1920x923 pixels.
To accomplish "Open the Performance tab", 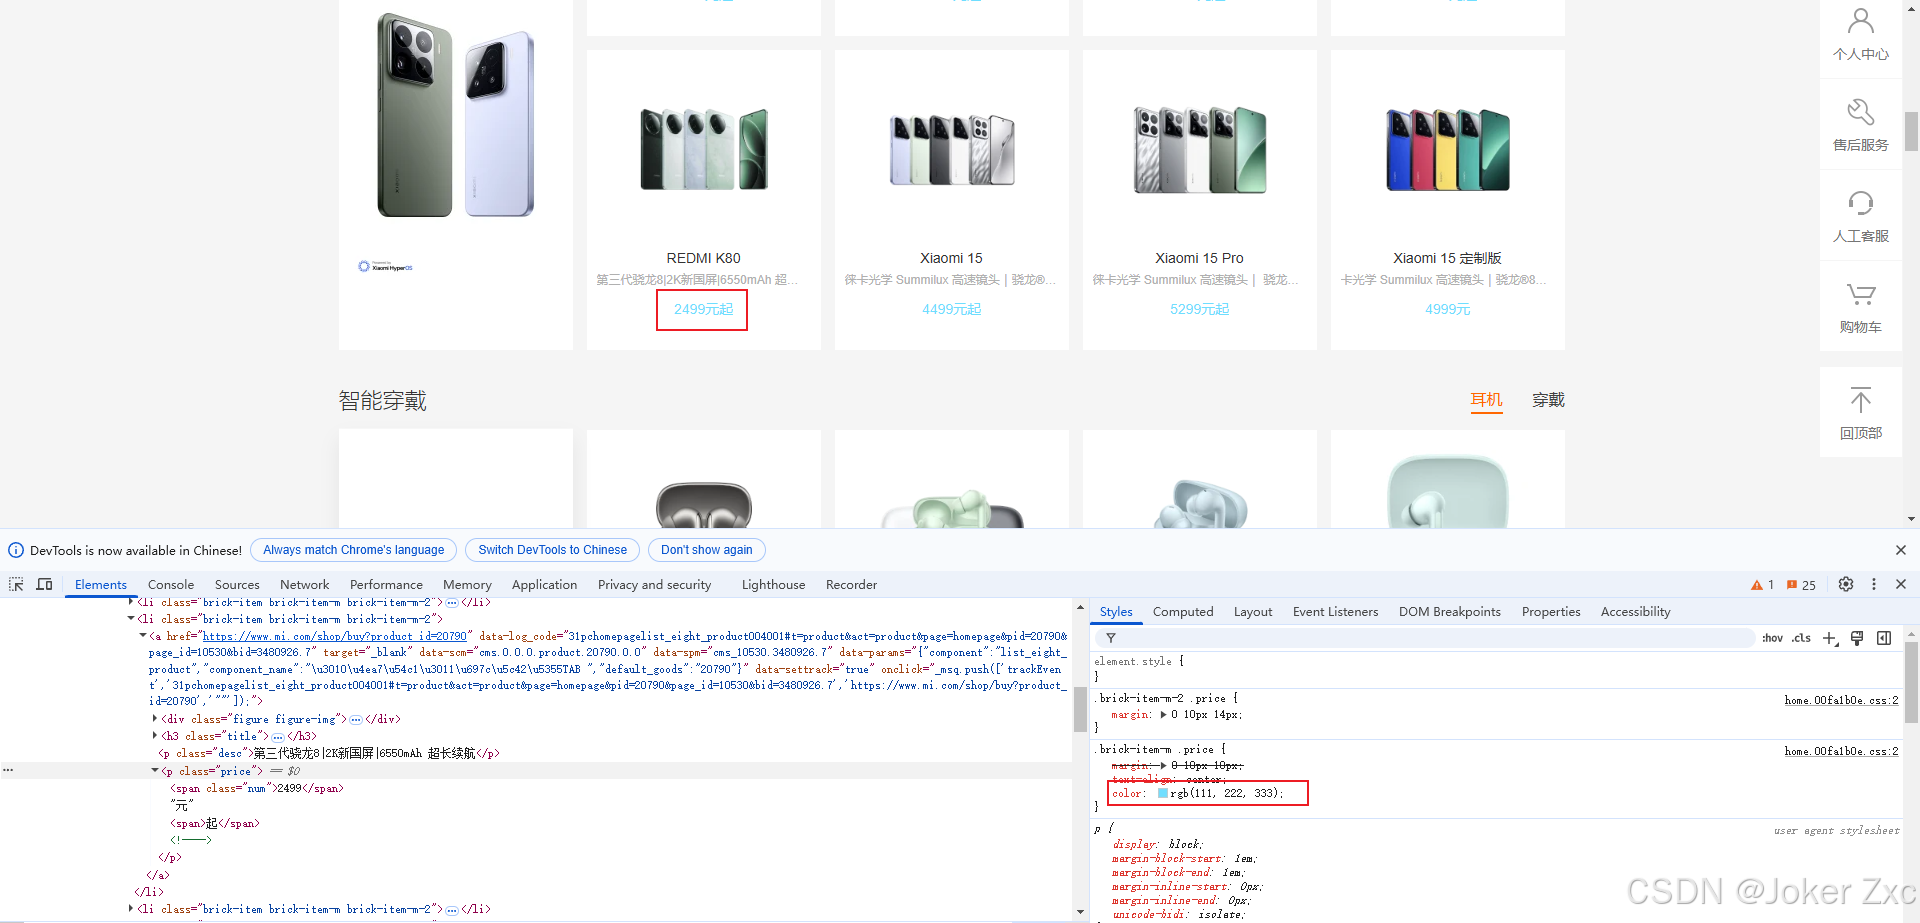I will pyautogui.click(x=386, y=585).
